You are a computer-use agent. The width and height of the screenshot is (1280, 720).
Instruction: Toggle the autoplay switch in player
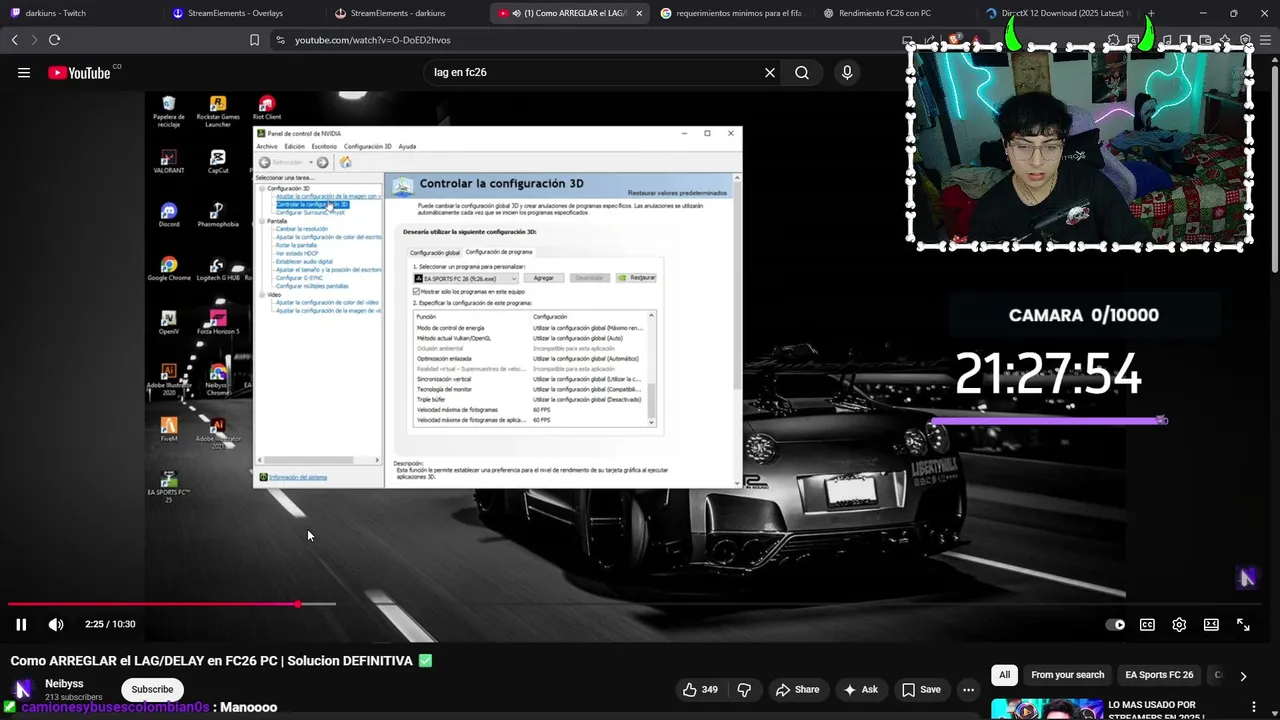[x=1115, y=624]
